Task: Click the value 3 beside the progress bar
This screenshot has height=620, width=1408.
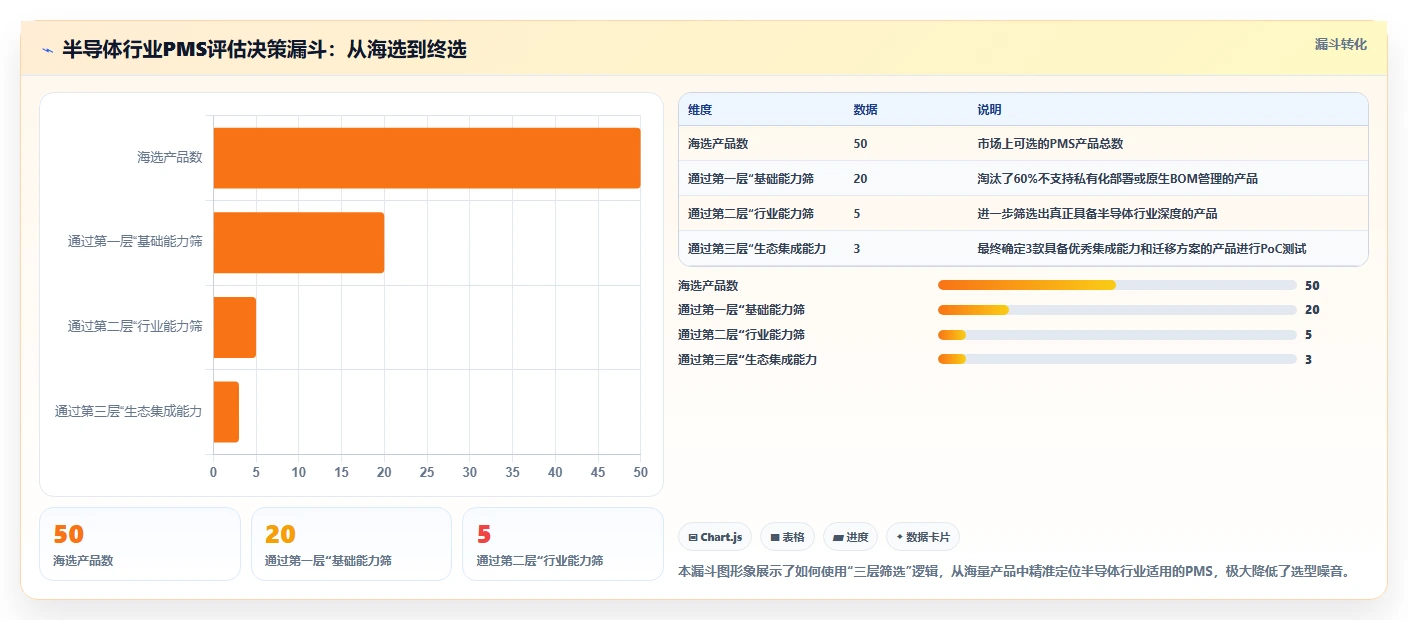Action: (1309, 359)
